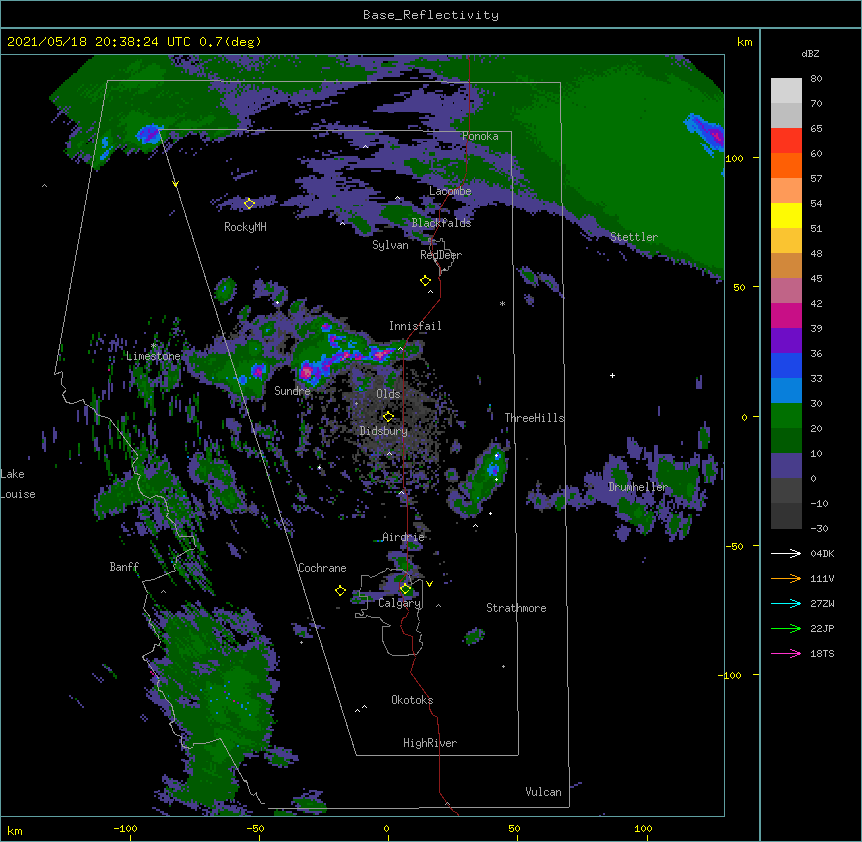
Task: Click the Strathmore label
Action: click(516, 608)
